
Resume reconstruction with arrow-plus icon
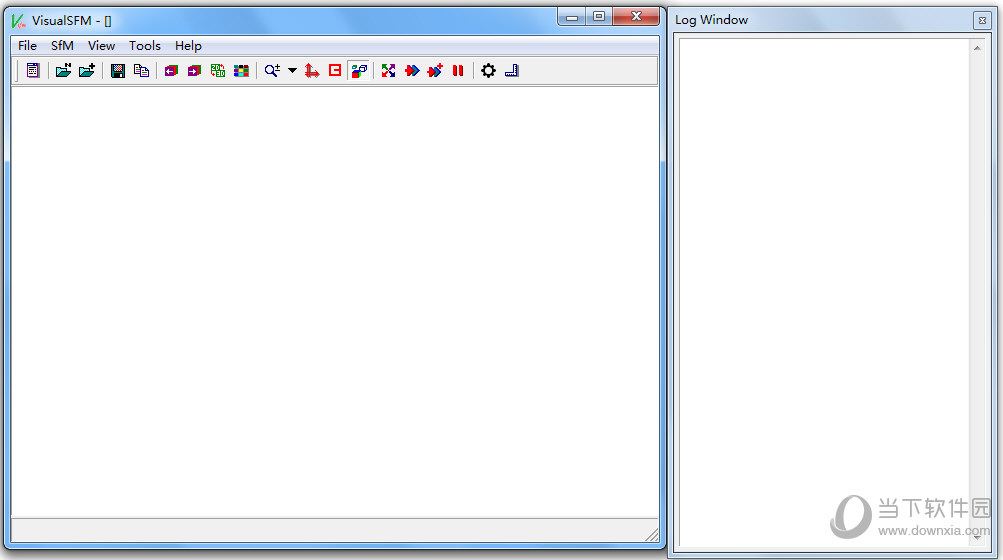click(435, 70)
